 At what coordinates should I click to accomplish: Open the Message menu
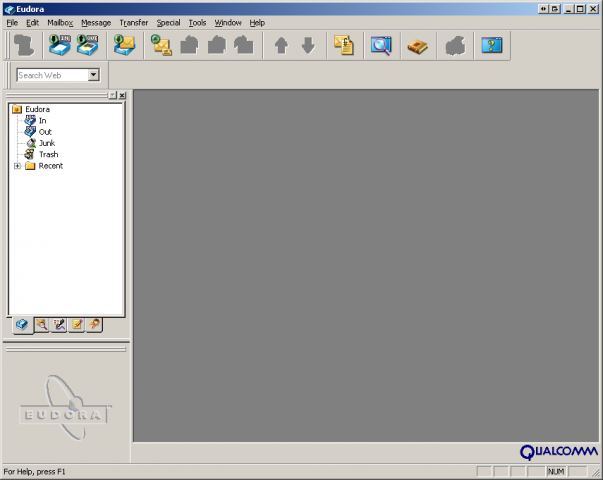pos(96,23)
